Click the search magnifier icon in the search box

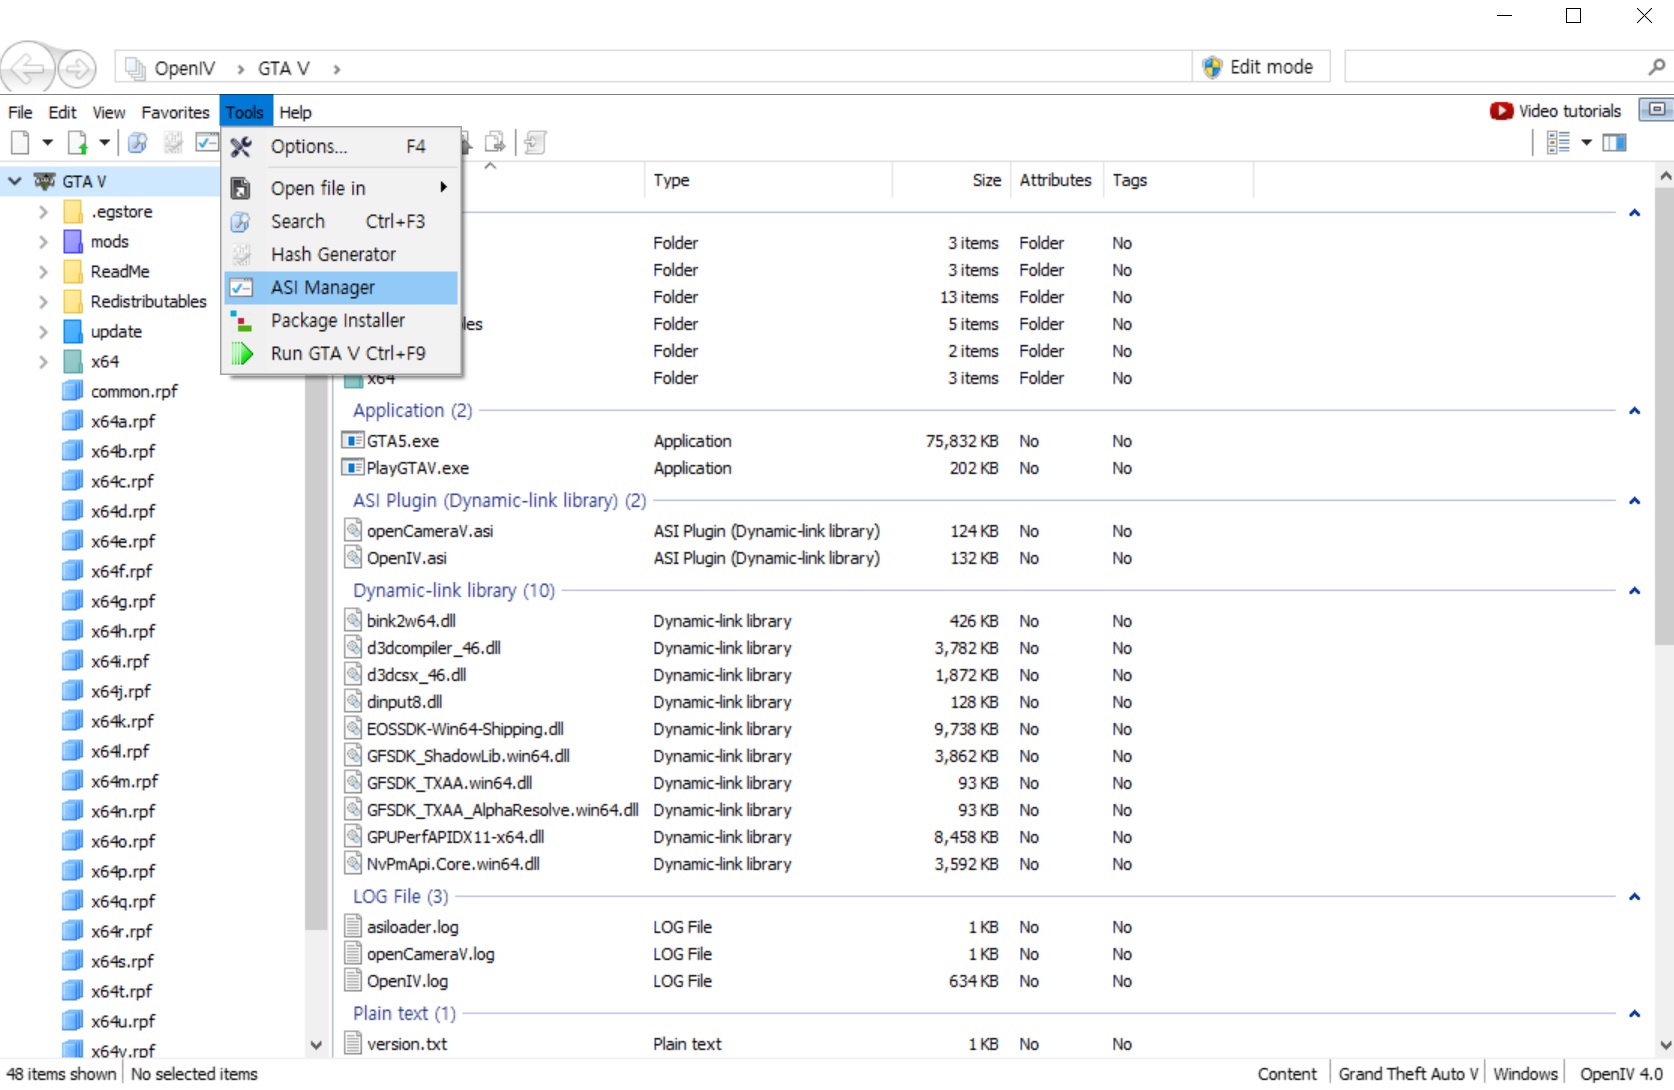1657,67
